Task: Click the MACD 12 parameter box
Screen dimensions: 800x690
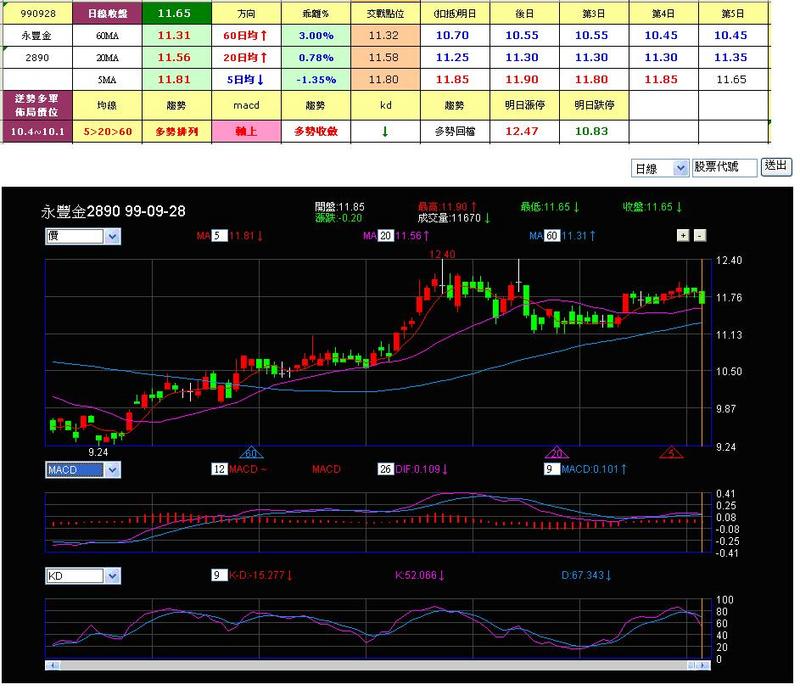Action: click(x=219, y=469)
